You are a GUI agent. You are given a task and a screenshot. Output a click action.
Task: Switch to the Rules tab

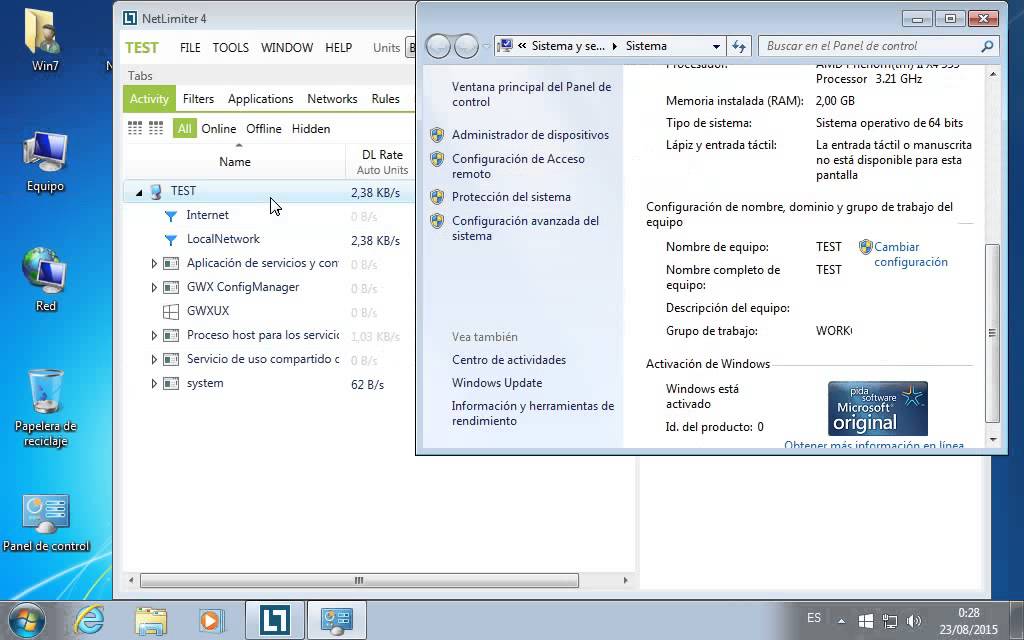[x=385, y=99]
